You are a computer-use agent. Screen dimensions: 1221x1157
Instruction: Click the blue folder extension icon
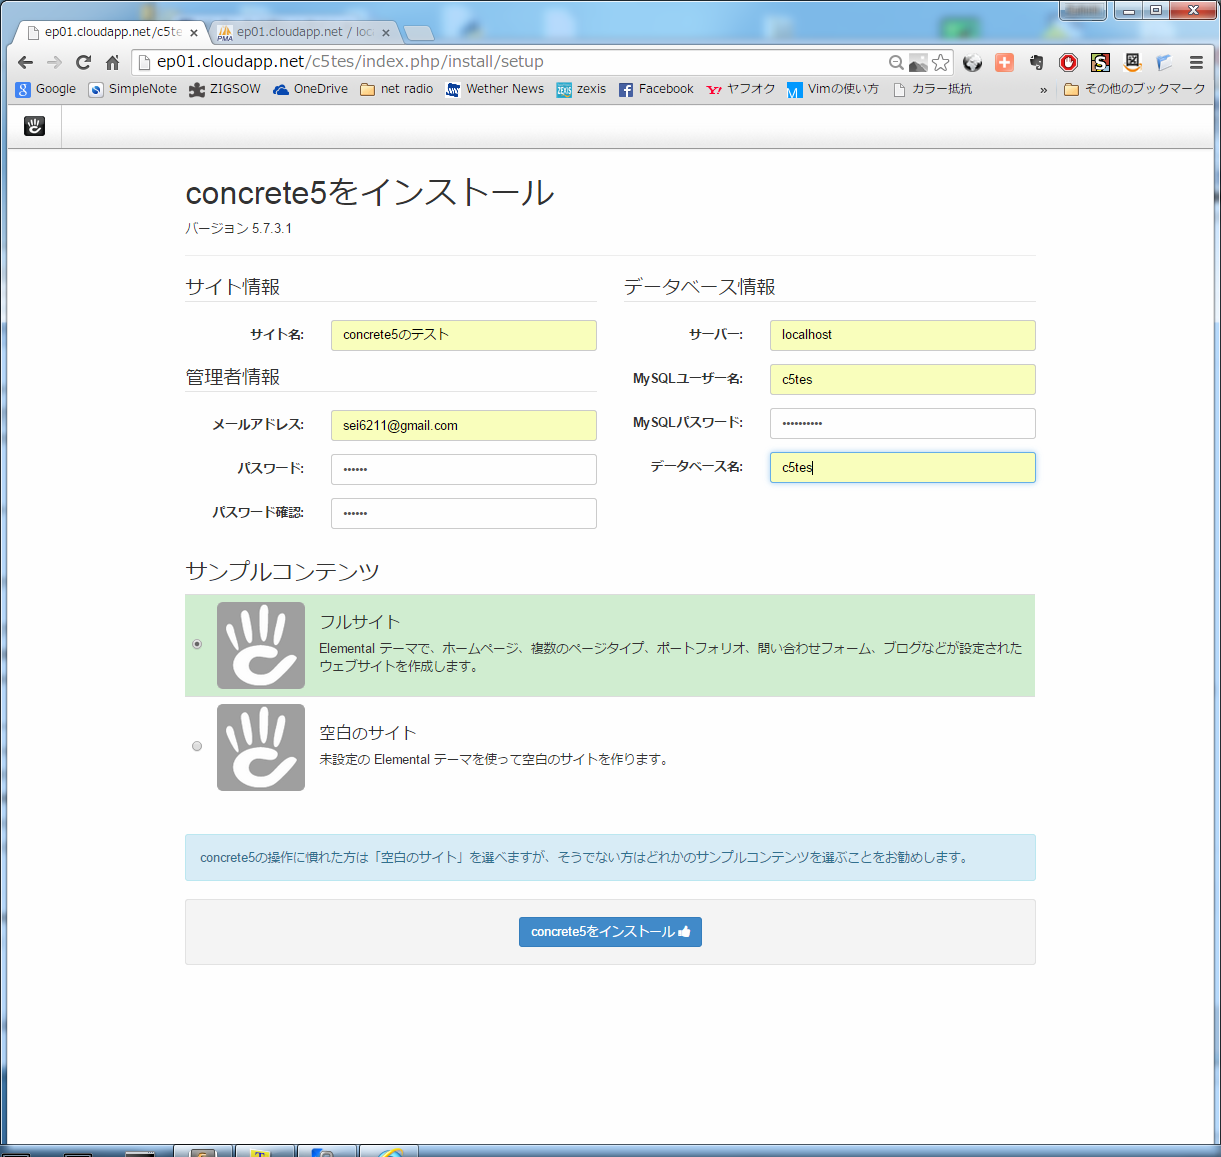(x=1165, y=62)
